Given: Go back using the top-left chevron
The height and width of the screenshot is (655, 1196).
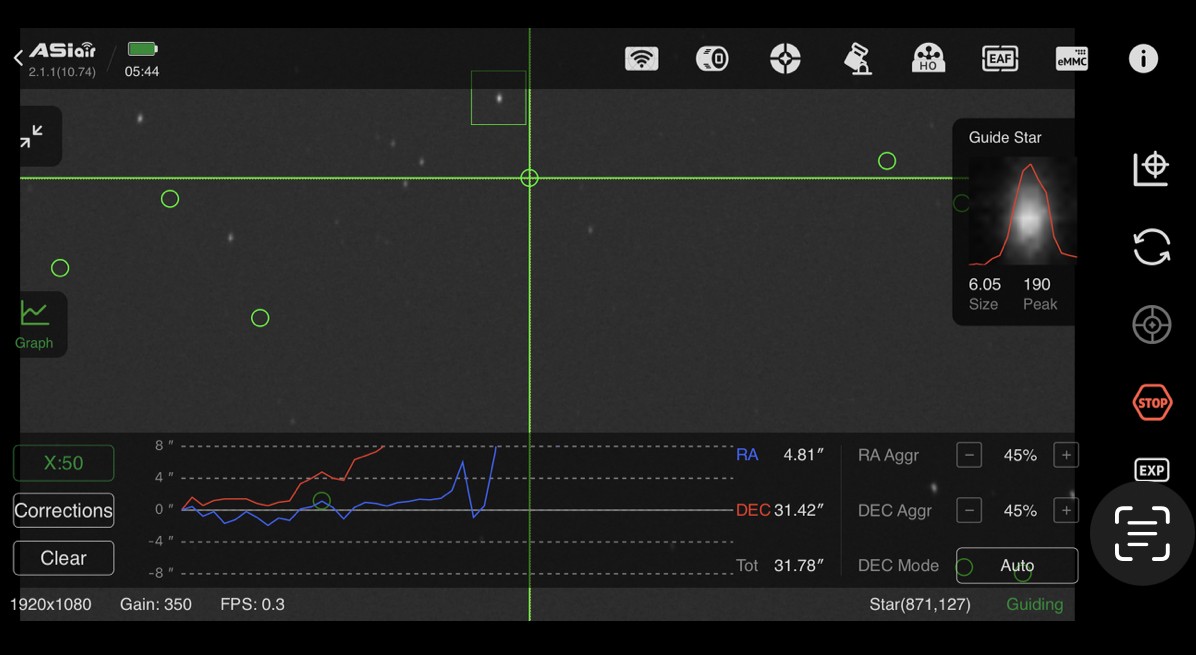Looking at the screenshot, I should [x=18, y=58].
